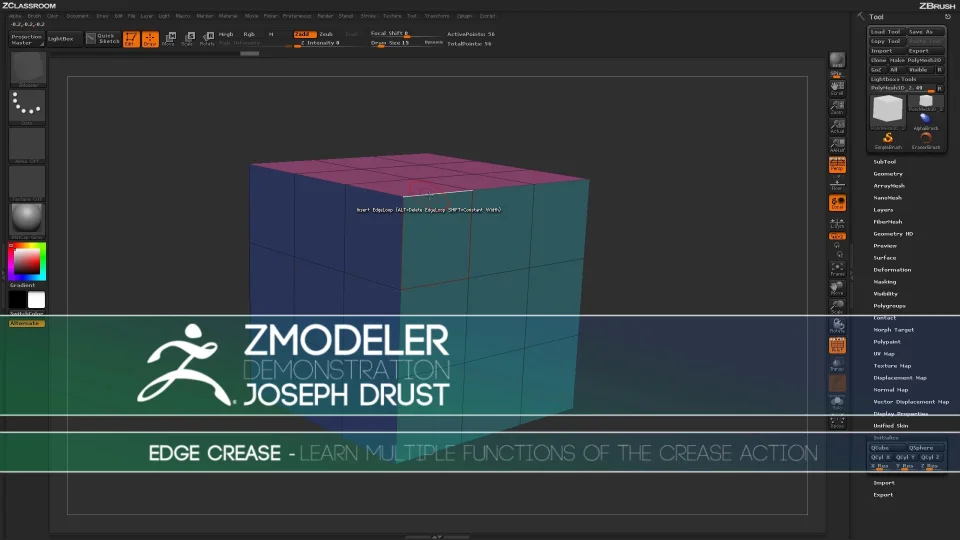
Task: Expand the Masking section
Action: point(885,282)
